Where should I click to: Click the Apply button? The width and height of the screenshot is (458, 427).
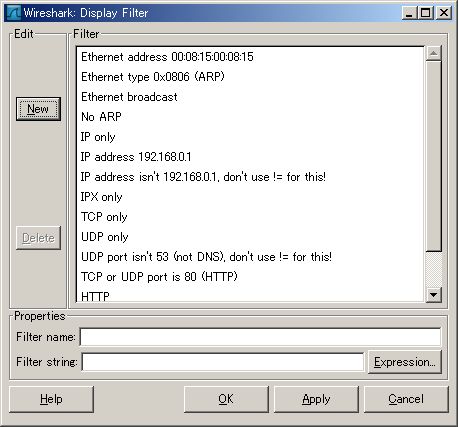pyautogui.click(x=316, y=399)
